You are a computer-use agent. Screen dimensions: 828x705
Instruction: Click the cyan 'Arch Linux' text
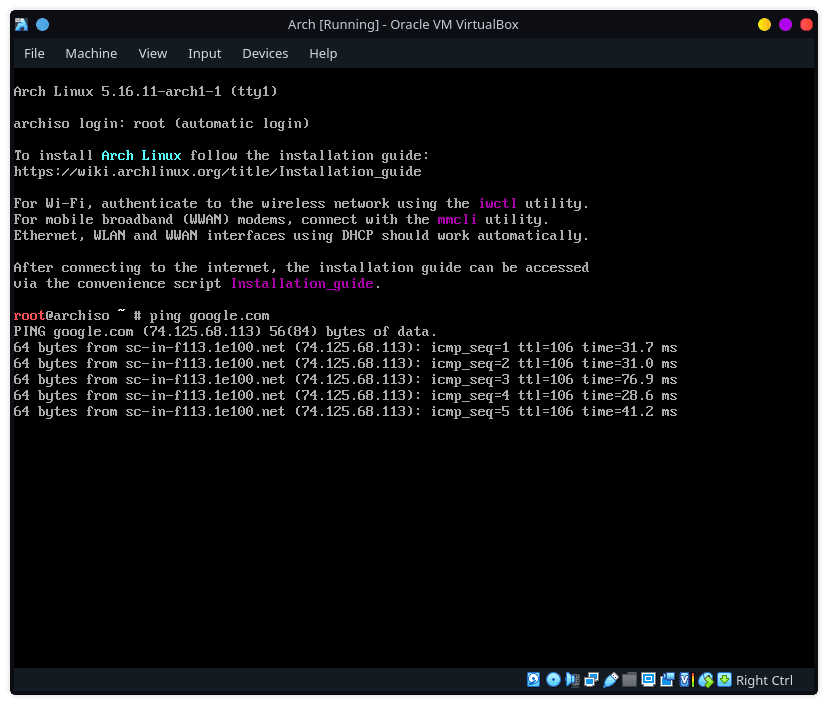point(141,155)
